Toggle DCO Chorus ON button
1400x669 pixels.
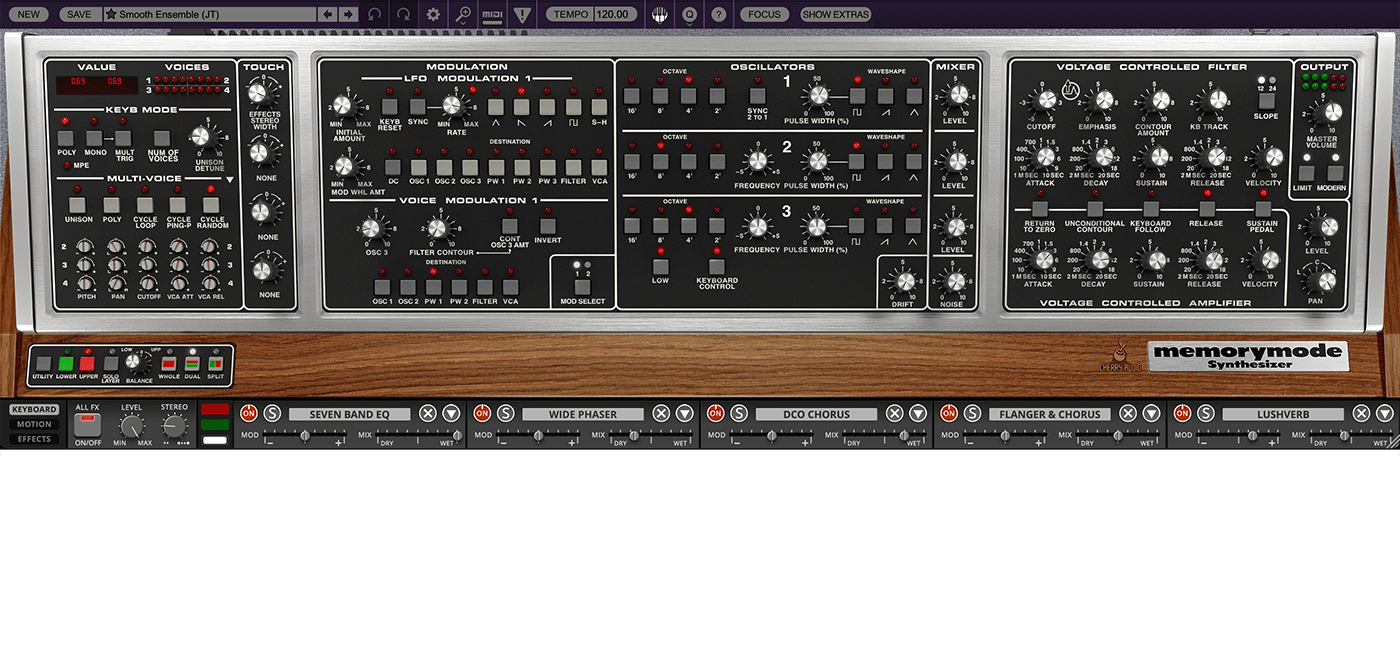[x=715, y=413]
